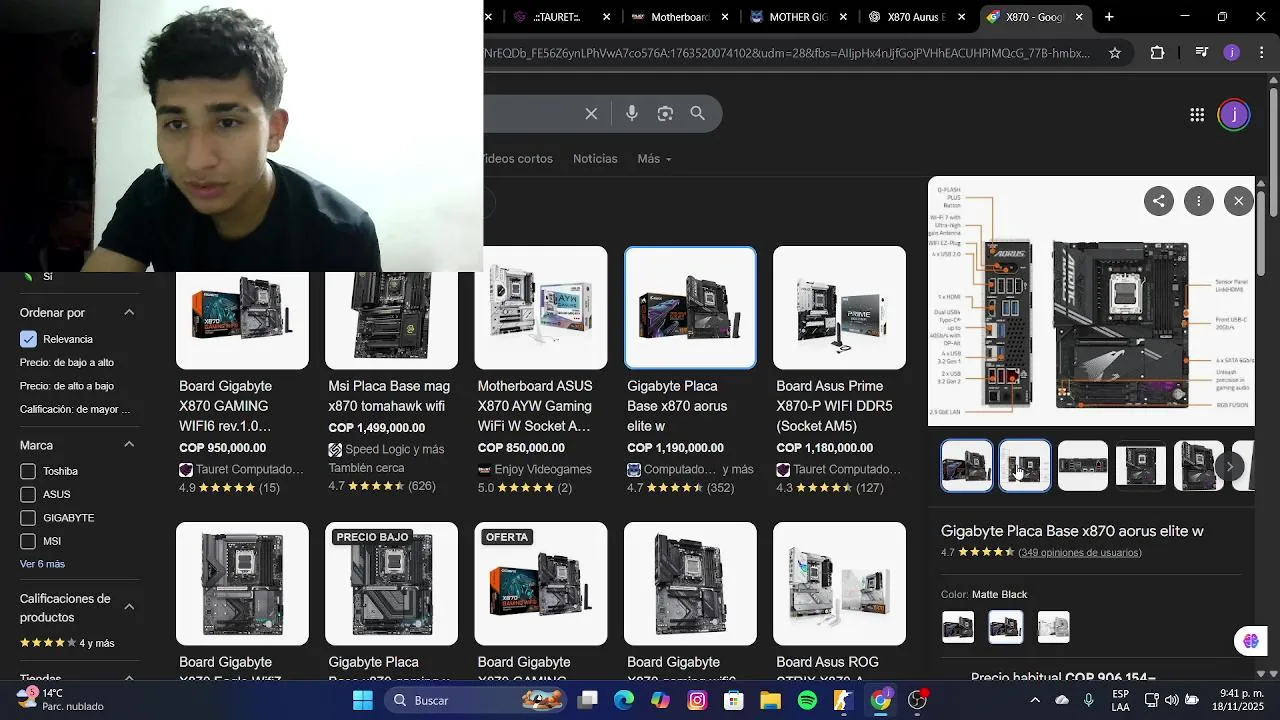The height and width of the screenshot is (720, 1280).
Task: Sort by Calificación: de mayor
Action: tap(75, 409)
